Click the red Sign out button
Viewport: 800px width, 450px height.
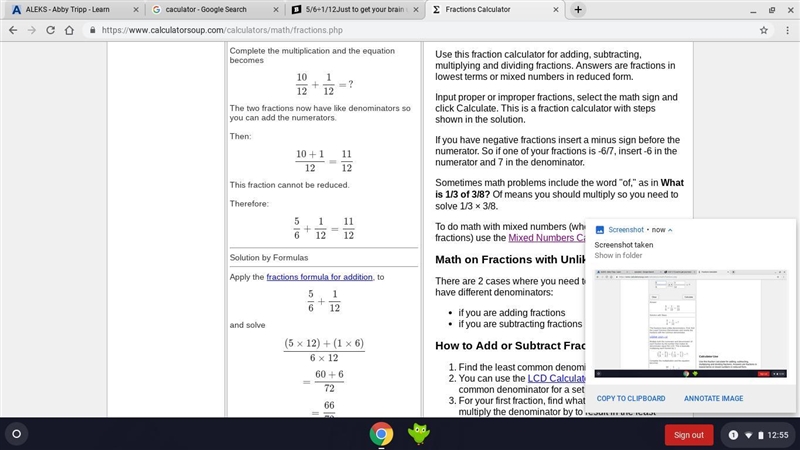[688, 435]
